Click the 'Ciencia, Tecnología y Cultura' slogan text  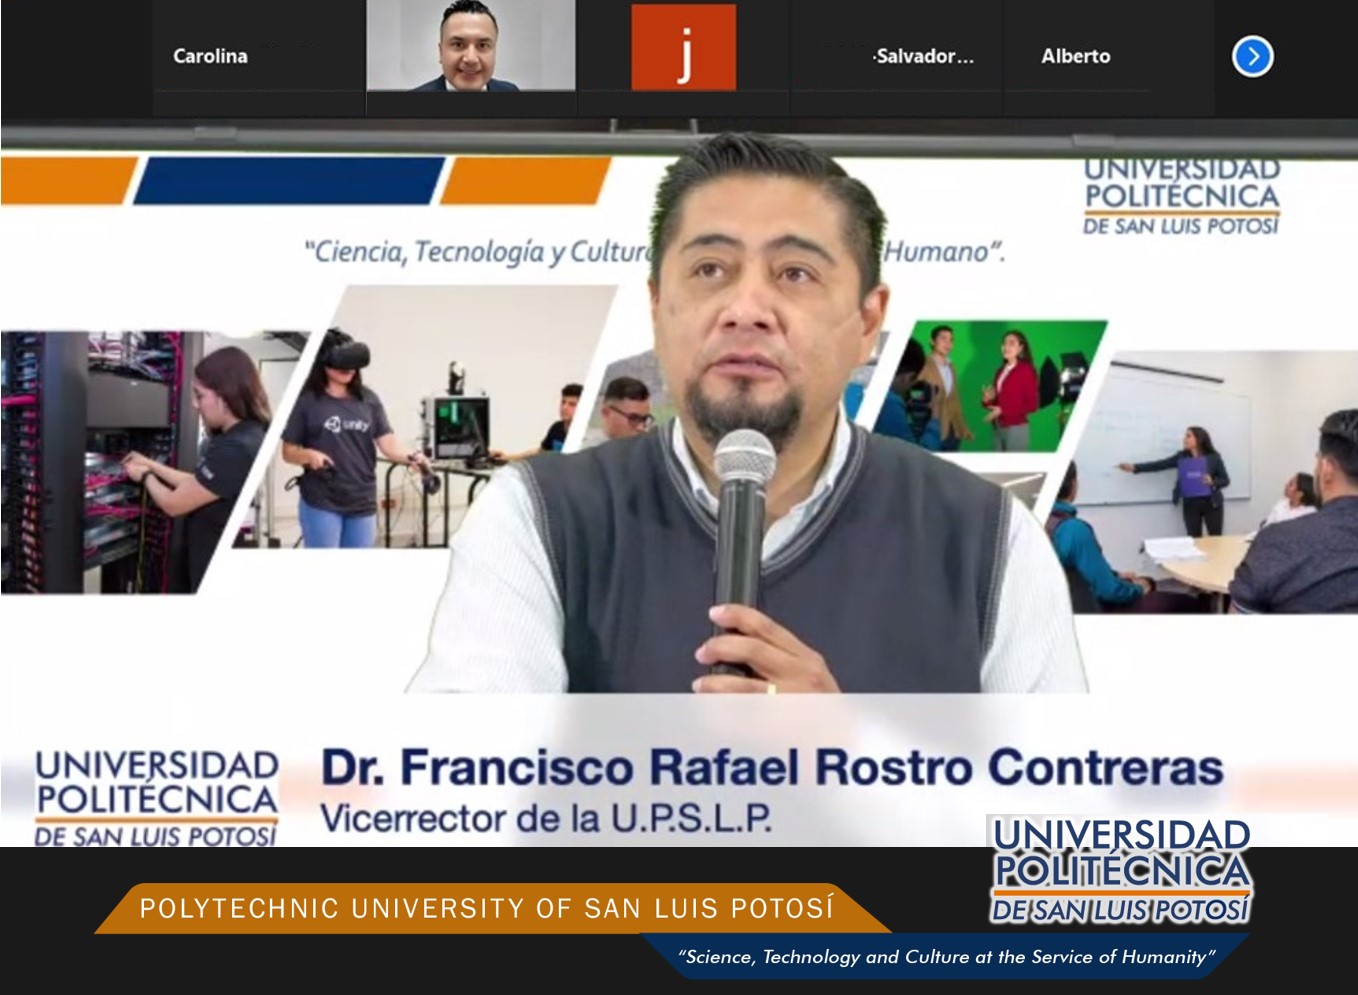pyautogui.click(x=655, y=251)
